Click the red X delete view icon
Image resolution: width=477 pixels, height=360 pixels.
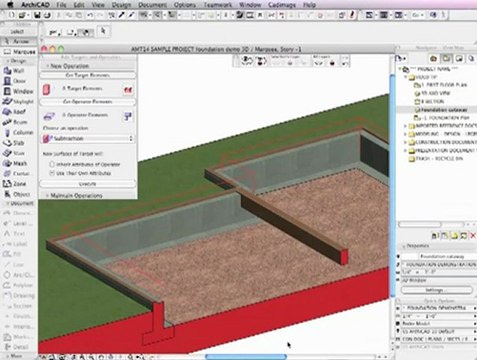(473, 236)
